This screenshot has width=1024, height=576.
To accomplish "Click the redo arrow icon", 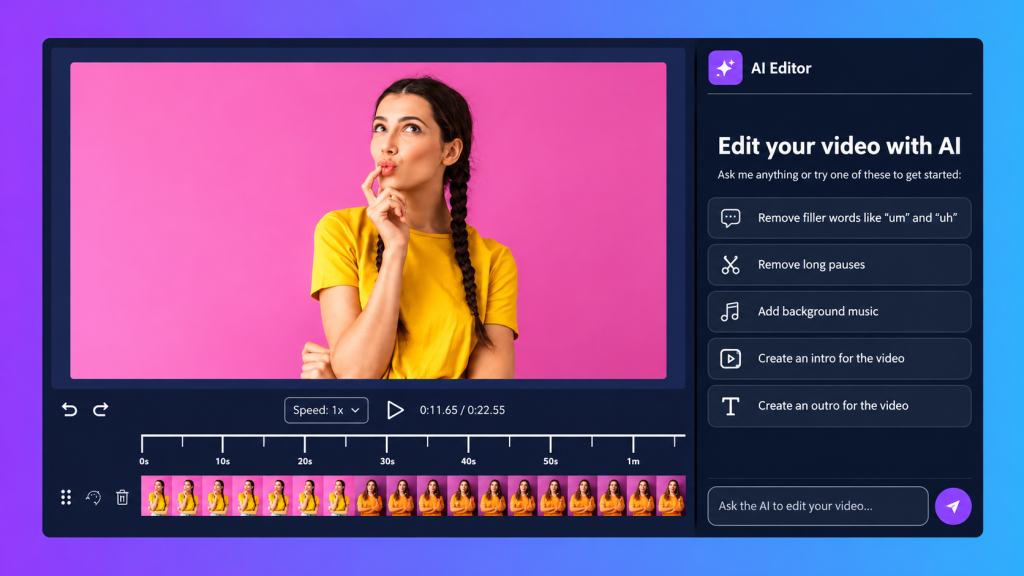I will (x=101, y=409).
